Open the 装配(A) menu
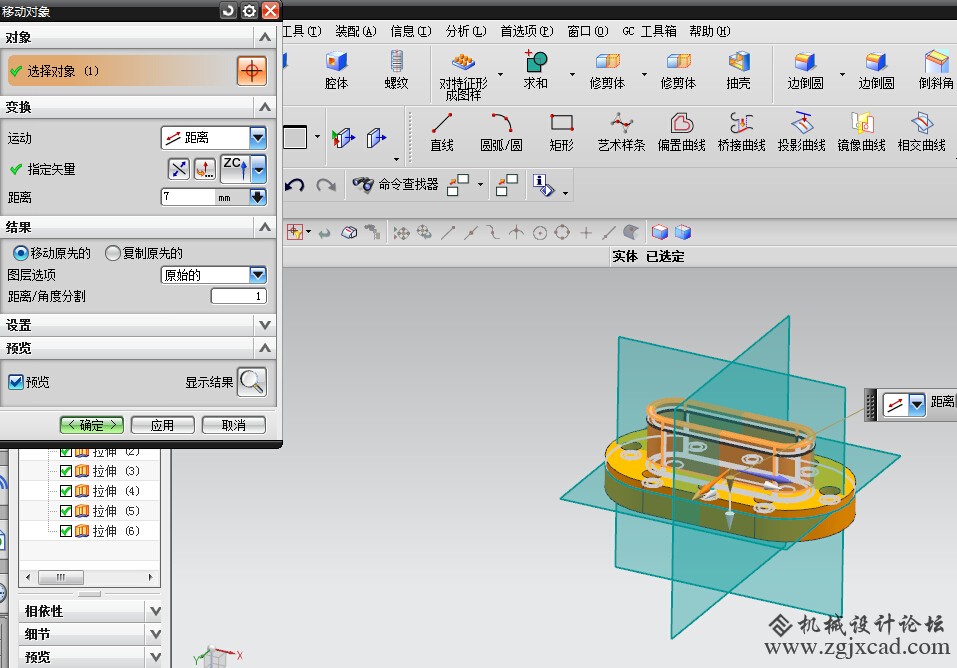This screenshot has height=668, width=957. [x=355, y=31]
